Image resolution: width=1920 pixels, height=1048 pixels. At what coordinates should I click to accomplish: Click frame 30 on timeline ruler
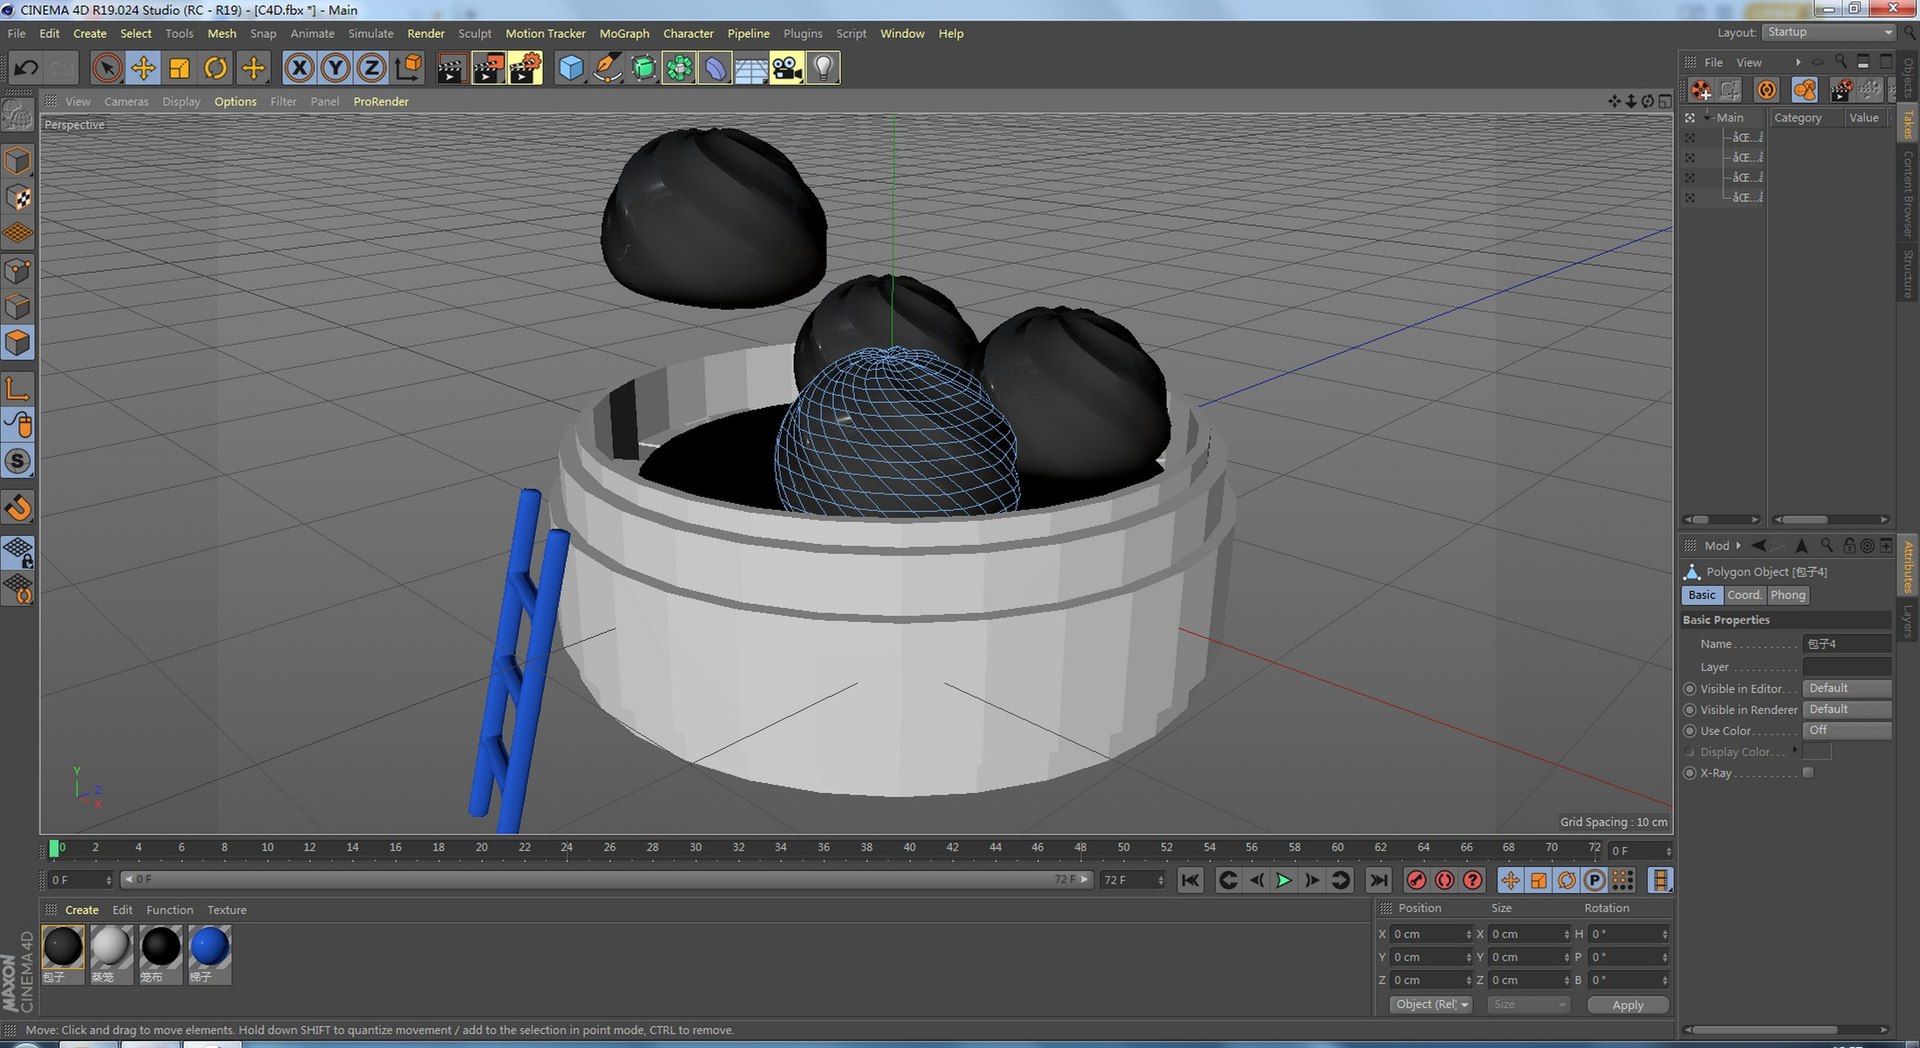point(695,848)
